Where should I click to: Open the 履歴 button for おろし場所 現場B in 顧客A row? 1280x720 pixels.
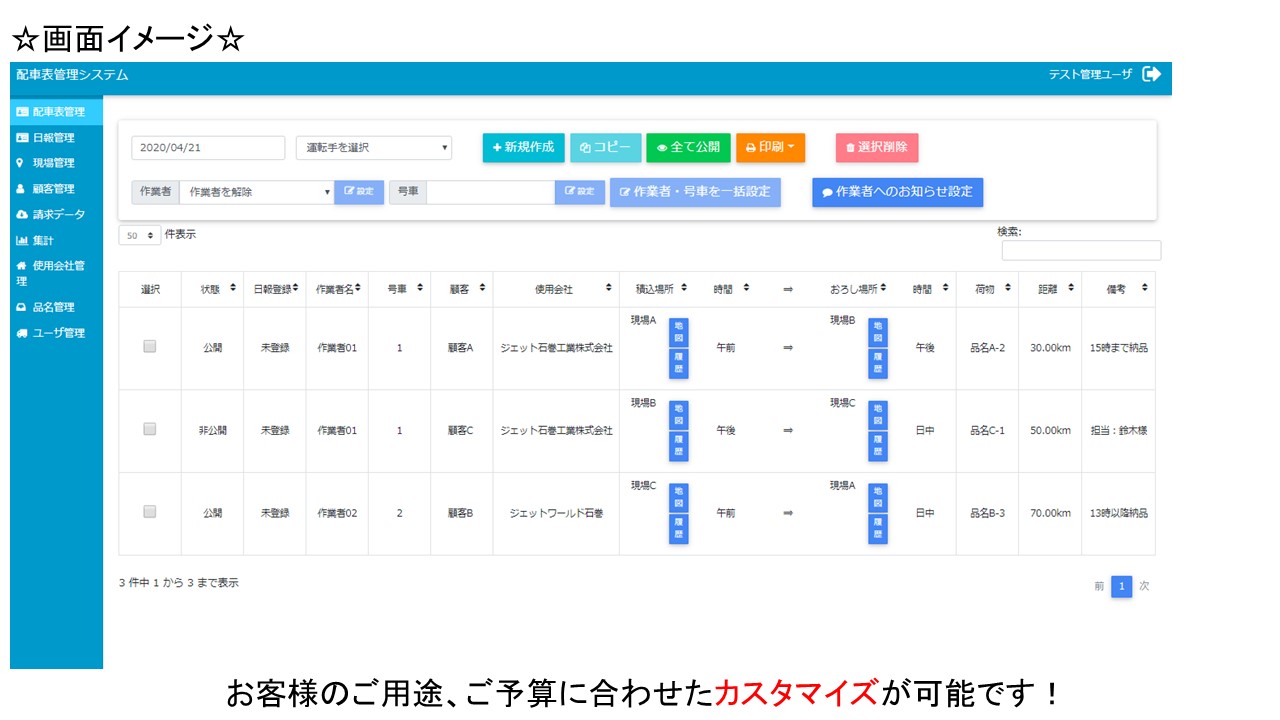point(878,363)
